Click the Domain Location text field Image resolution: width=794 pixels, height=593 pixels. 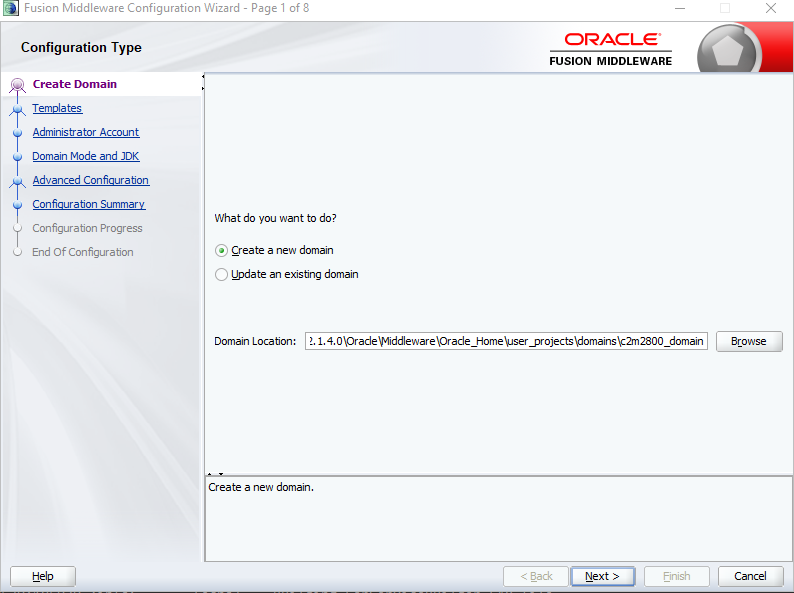coord(506,341)
